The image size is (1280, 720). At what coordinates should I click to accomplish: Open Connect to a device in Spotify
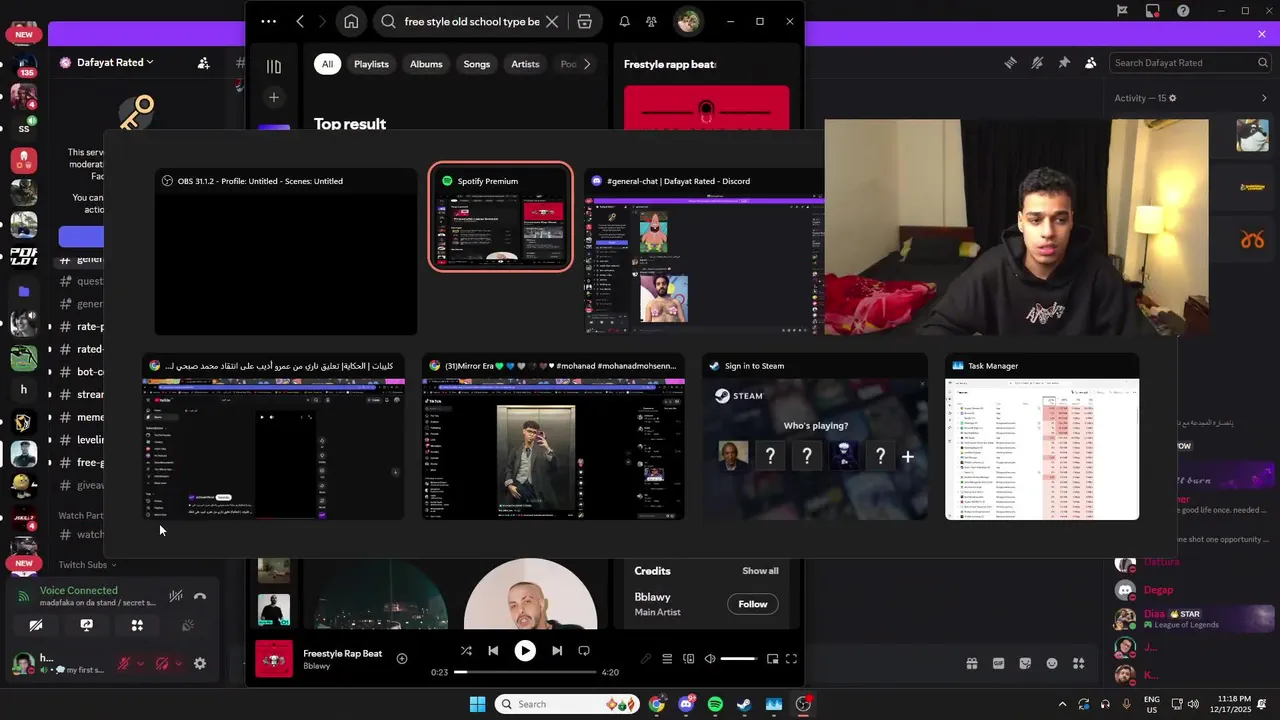point(689,659)
